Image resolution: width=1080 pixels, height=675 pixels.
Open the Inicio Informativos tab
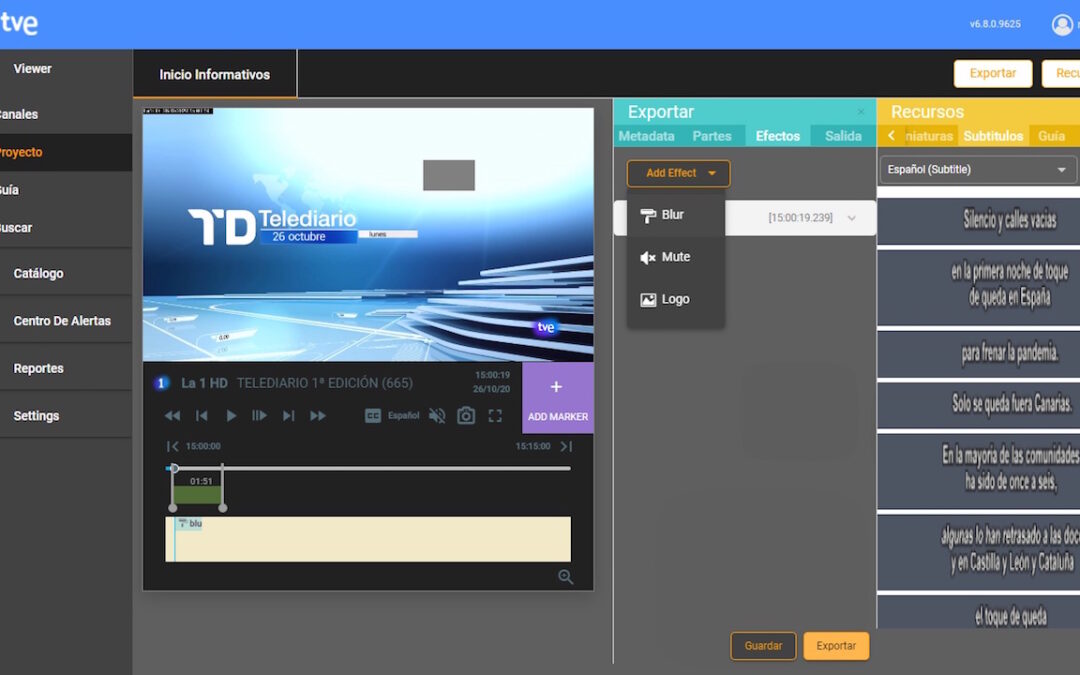(215, 74)
